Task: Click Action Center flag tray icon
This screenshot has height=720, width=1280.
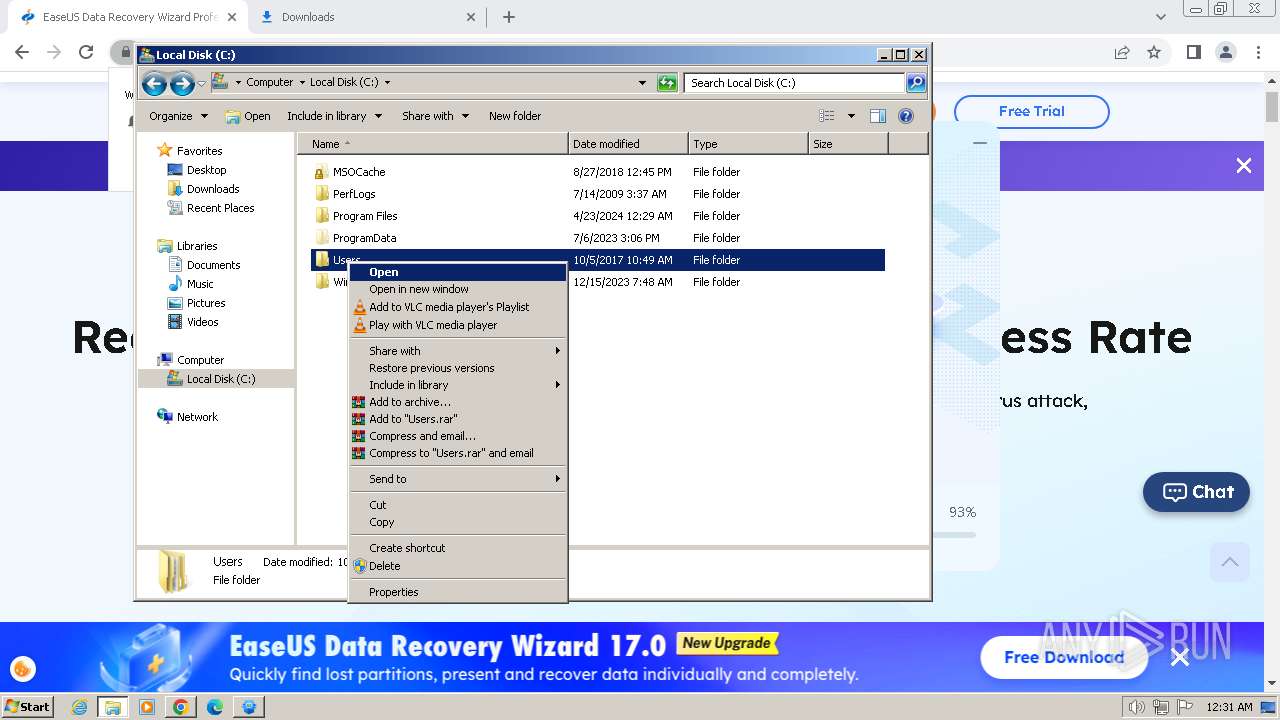Action: point(1185,707)
